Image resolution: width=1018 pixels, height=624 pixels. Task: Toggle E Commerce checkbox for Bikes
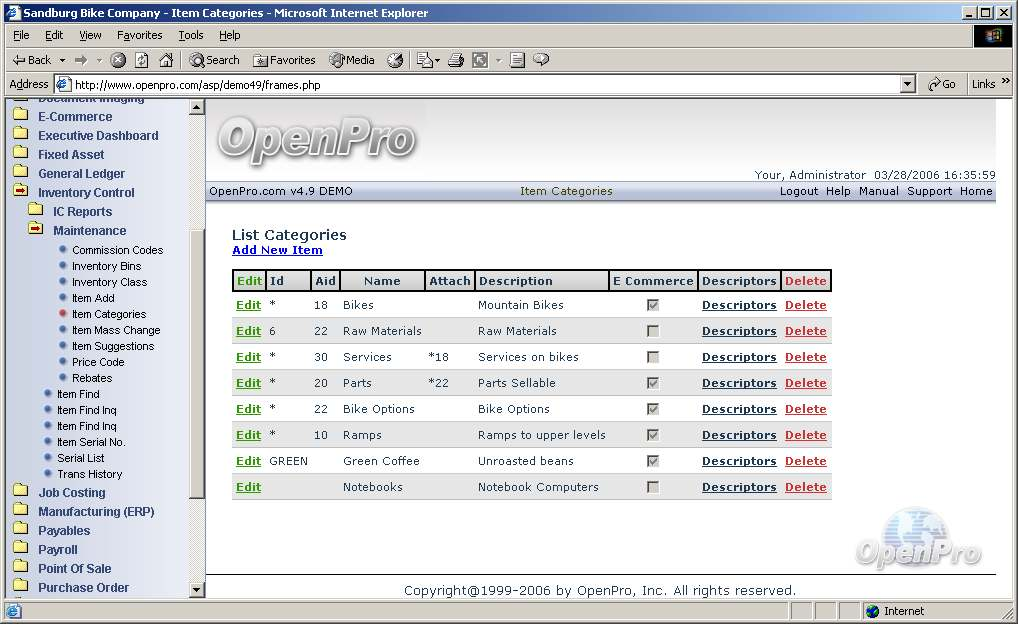tap(653, 305)
